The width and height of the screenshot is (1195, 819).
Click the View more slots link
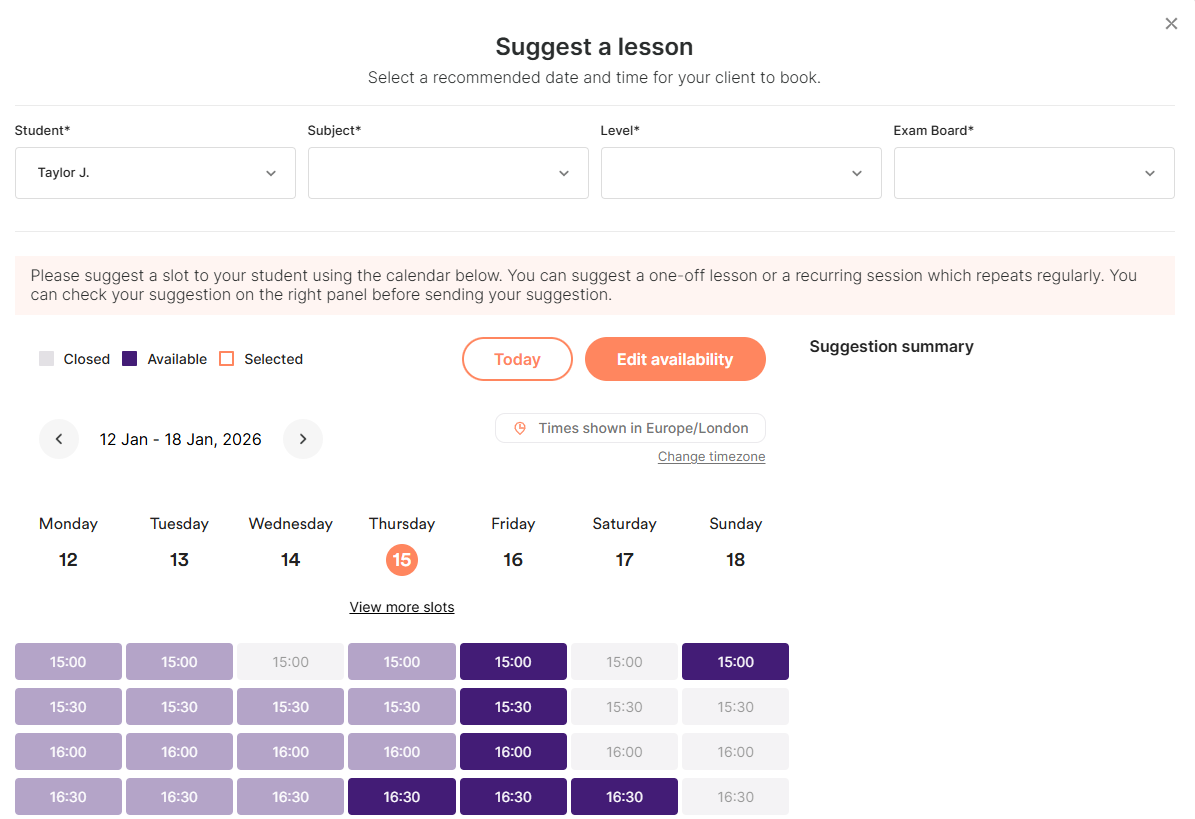[x=401, y=607]
